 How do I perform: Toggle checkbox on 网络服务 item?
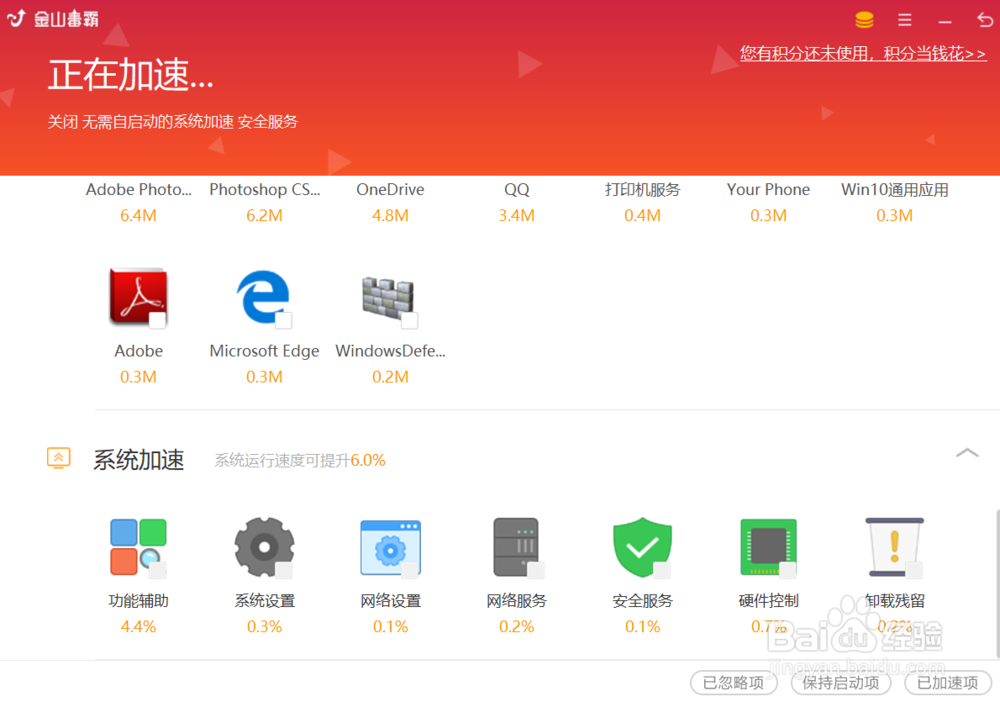[536, 570]
